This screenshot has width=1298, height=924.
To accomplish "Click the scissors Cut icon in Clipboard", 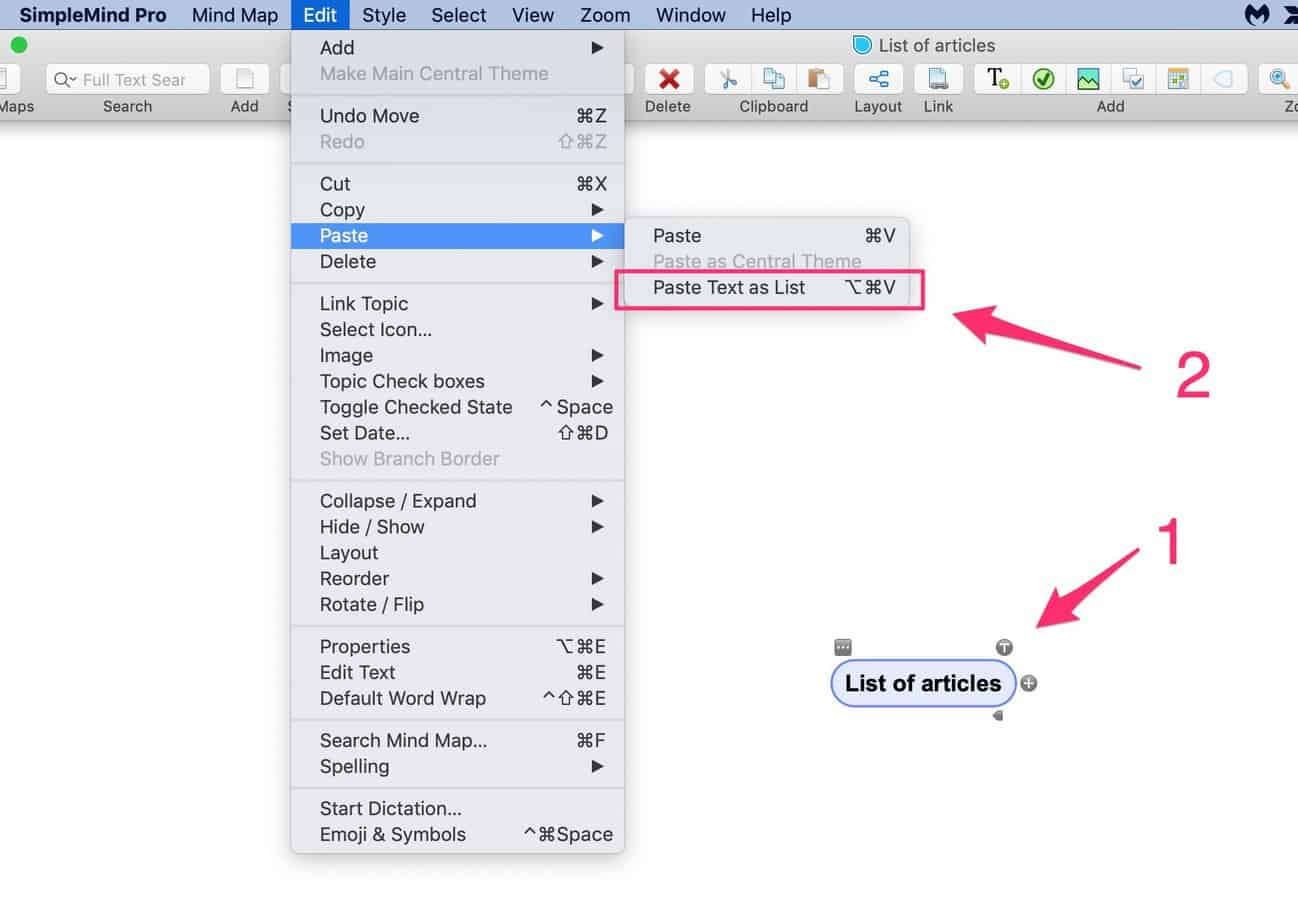I will tap(729, 79).
